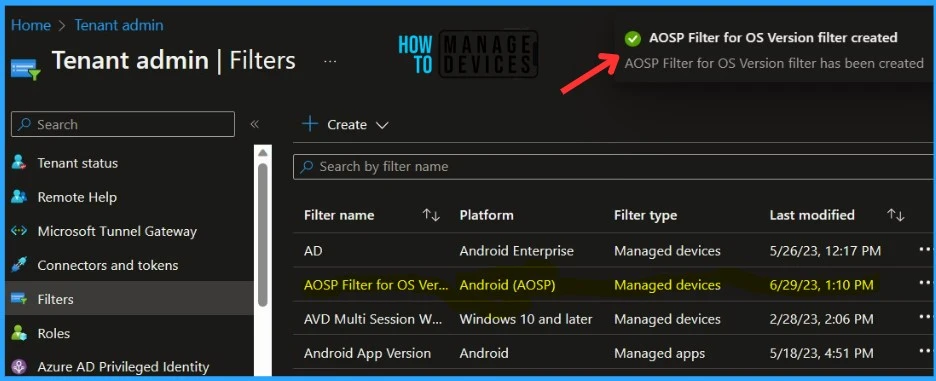The image size is (936, 381).
Task: Open Roles in sidebar
Action: coord(54,333)
